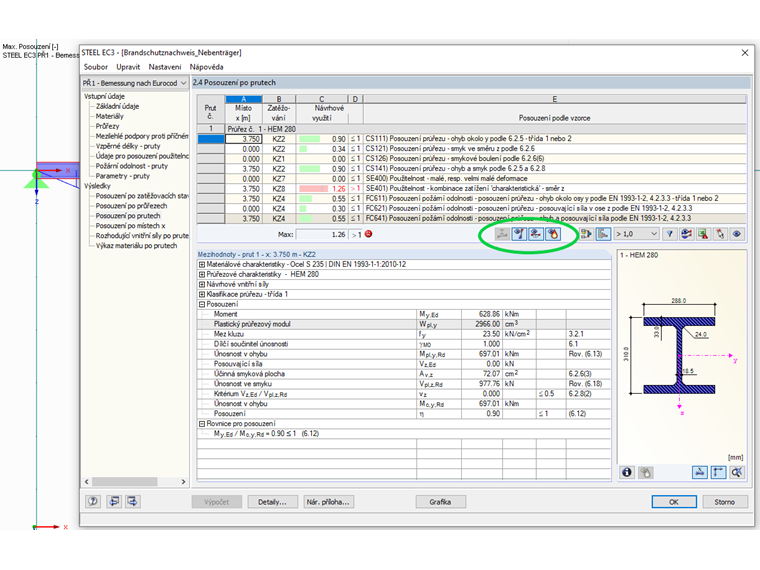Toggle serviceability results filter icon
This screenshot has width=760, height=570.
coord(536,234)
